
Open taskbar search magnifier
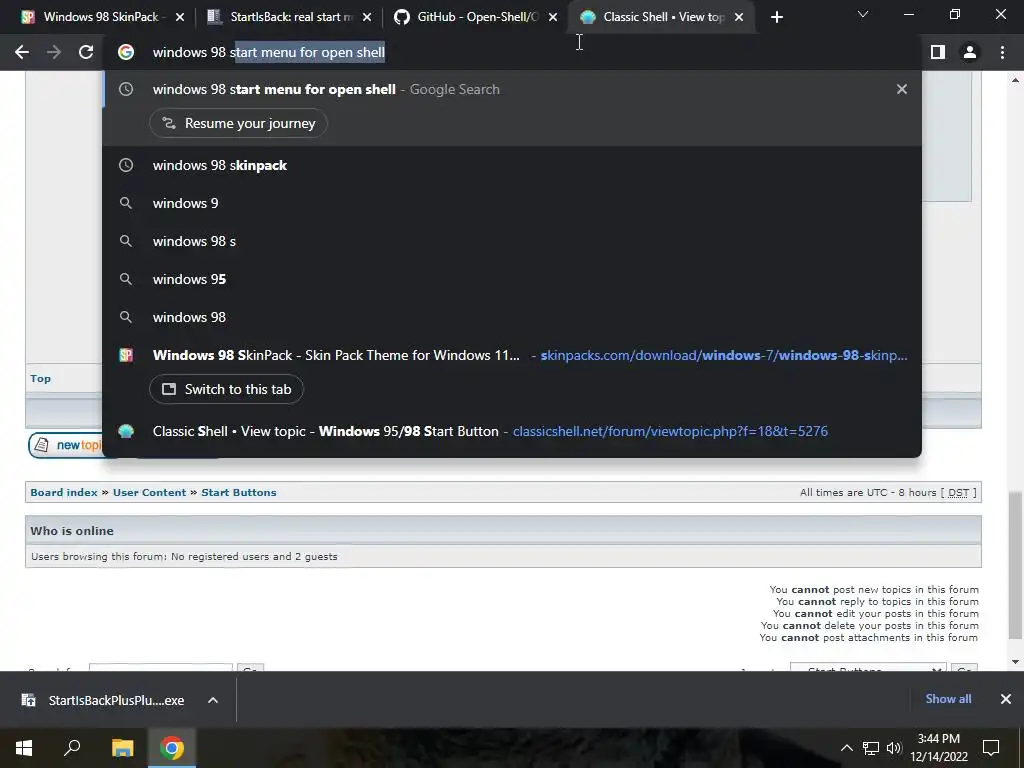click(72, 748)
